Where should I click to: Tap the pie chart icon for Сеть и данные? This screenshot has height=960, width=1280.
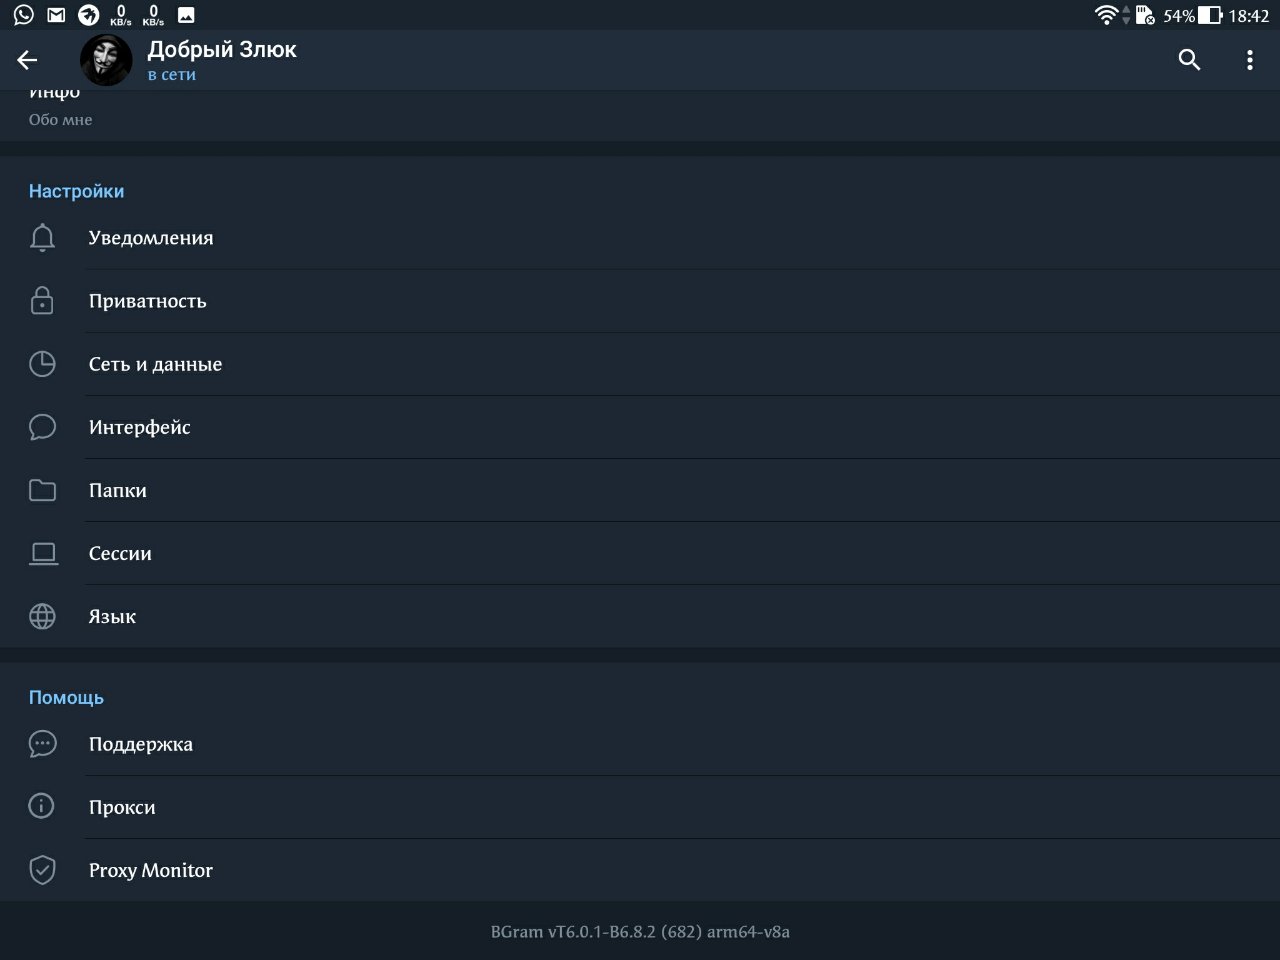pos(42,364)
